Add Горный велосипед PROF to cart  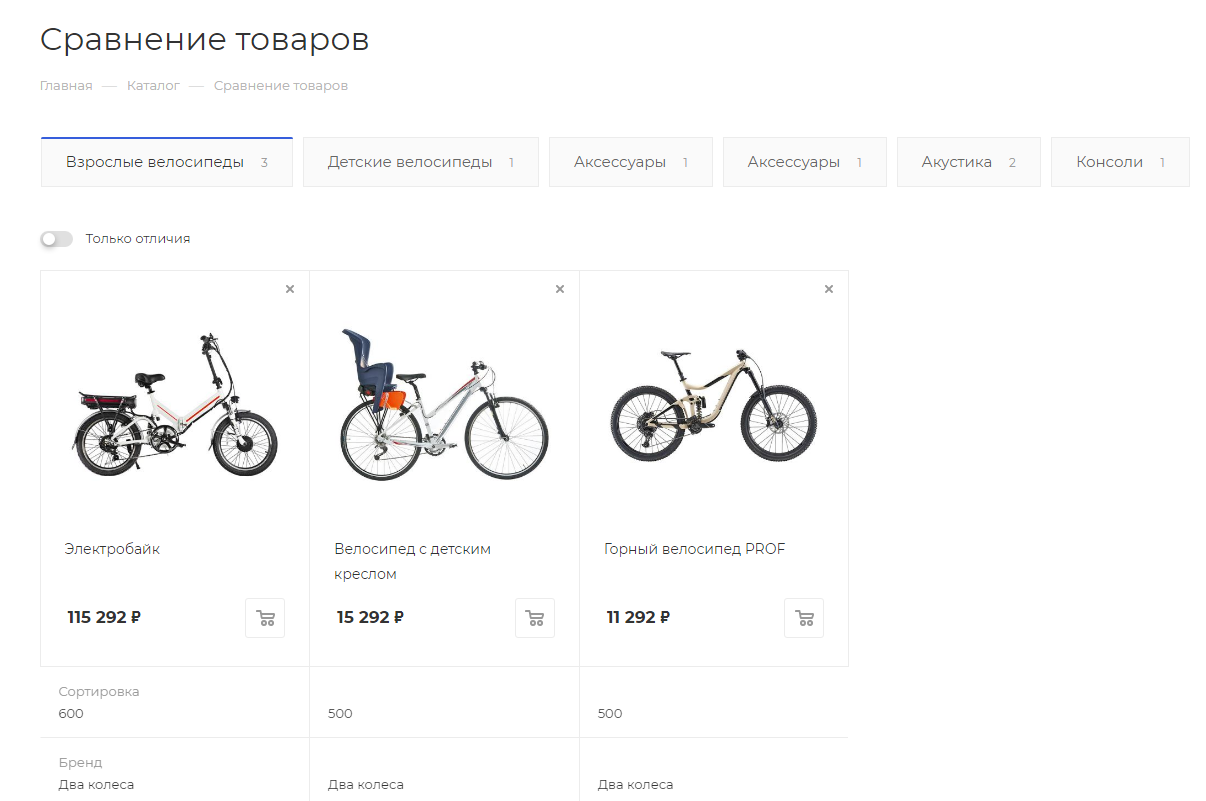tap(804, 618)
